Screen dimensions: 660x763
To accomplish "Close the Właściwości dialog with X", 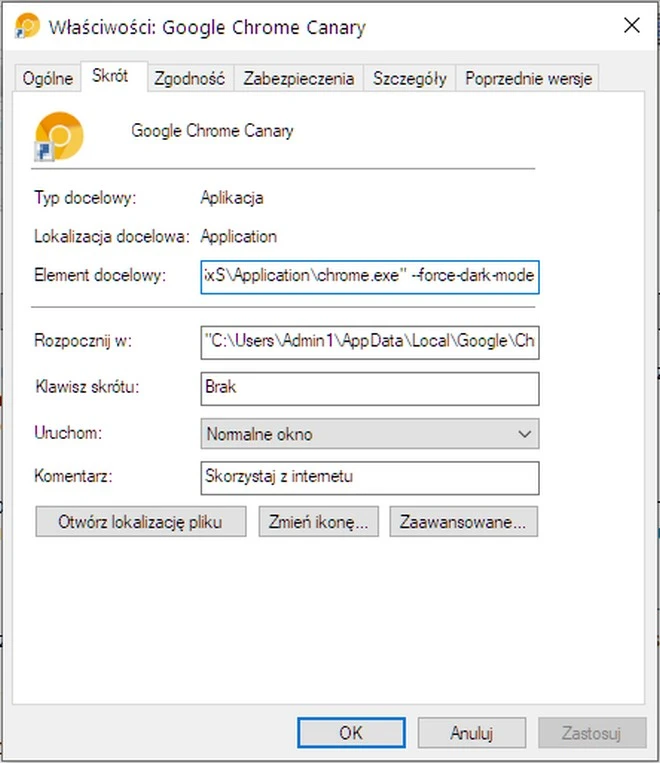I will 632,25.
